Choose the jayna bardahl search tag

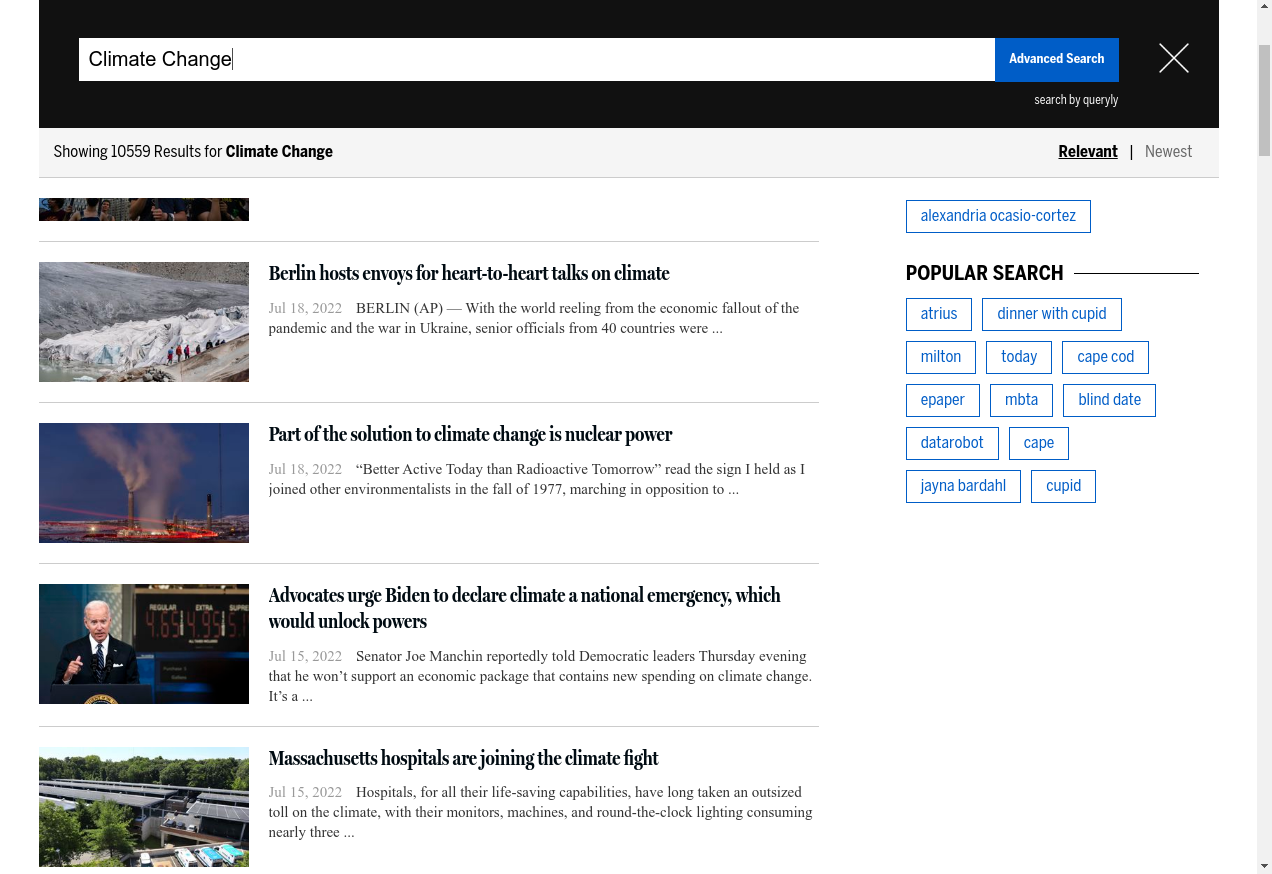[962, 486]
